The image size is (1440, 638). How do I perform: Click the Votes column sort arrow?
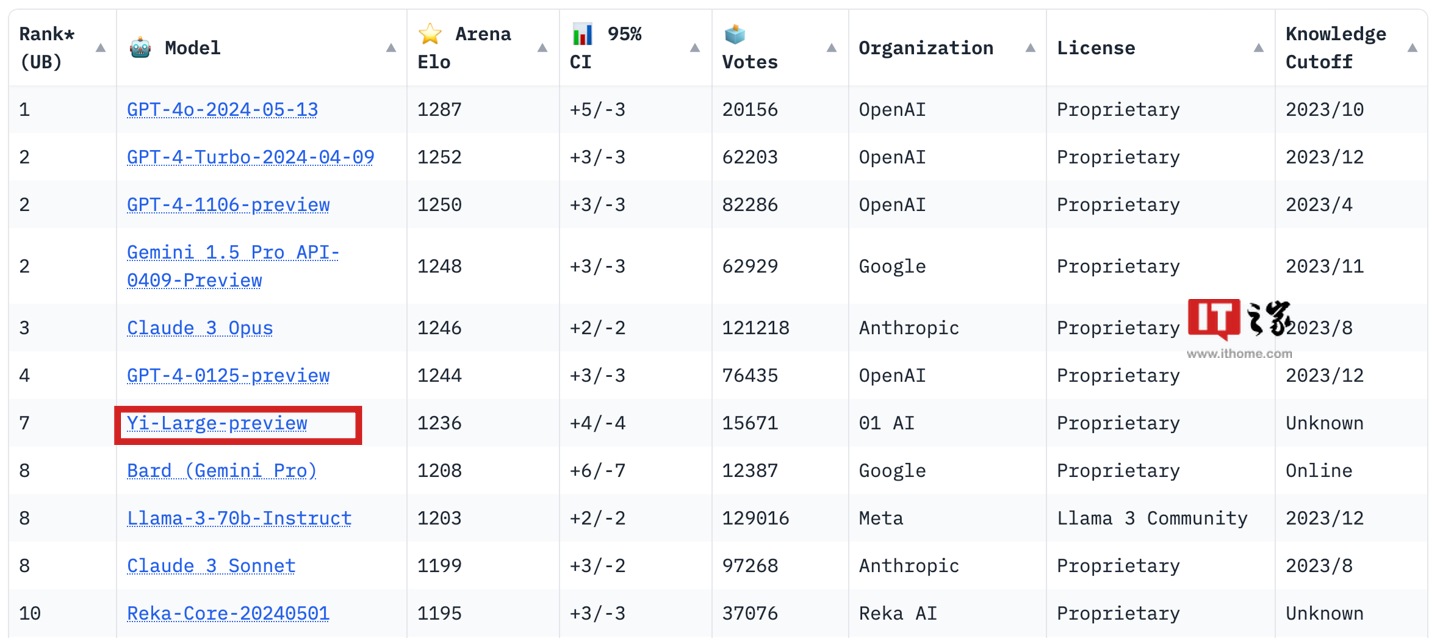coord(831,48)
